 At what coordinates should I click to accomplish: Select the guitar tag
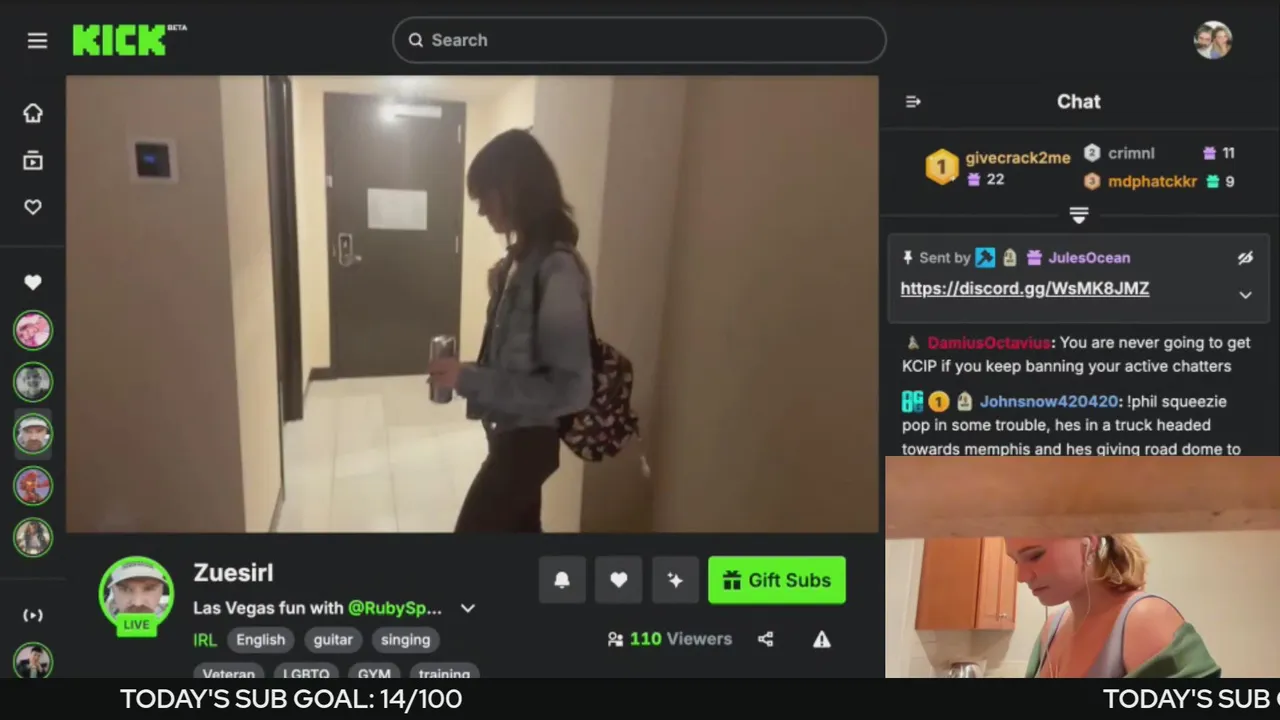pyautogui.click(x=333, y=640)
